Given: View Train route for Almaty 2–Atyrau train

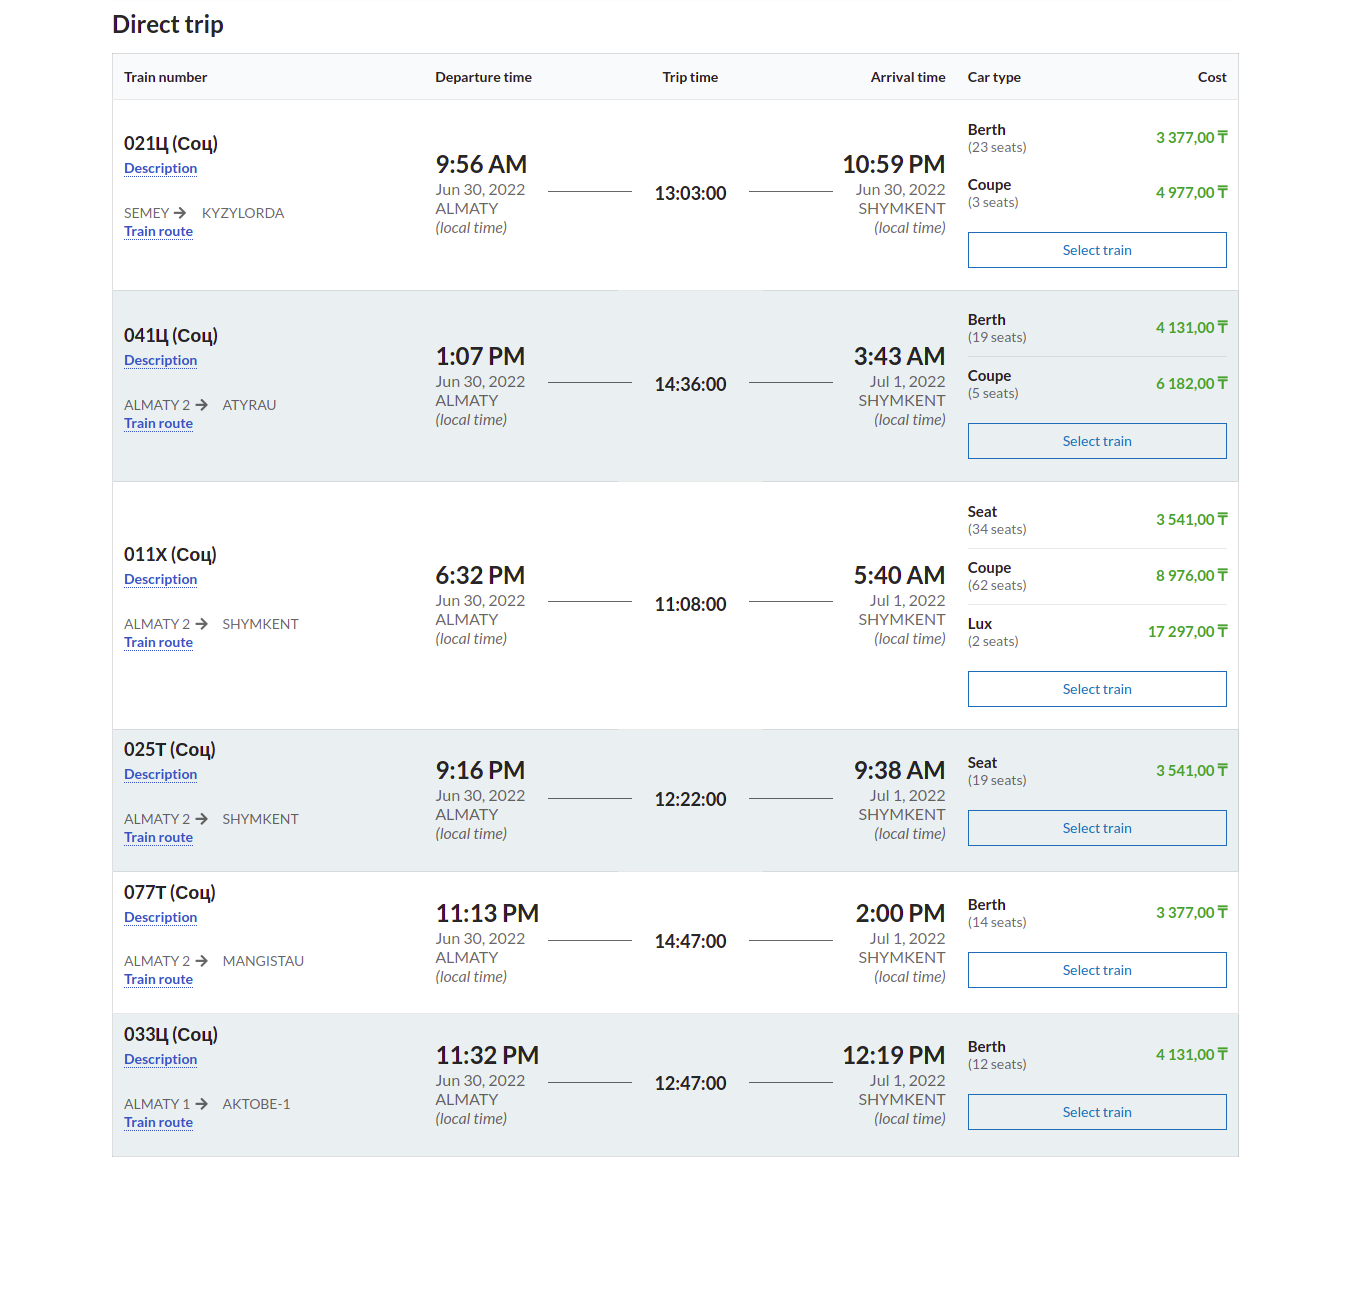Looking at the screenshot, I should (158, 423).
